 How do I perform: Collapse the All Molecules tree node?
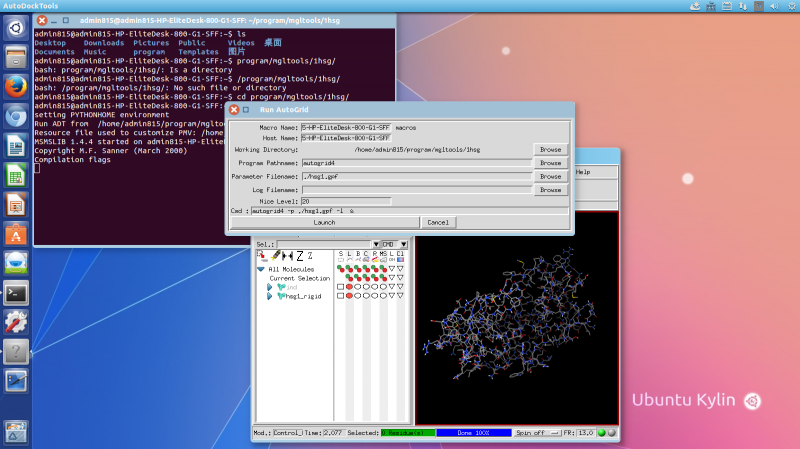click(x=261, y=269)
